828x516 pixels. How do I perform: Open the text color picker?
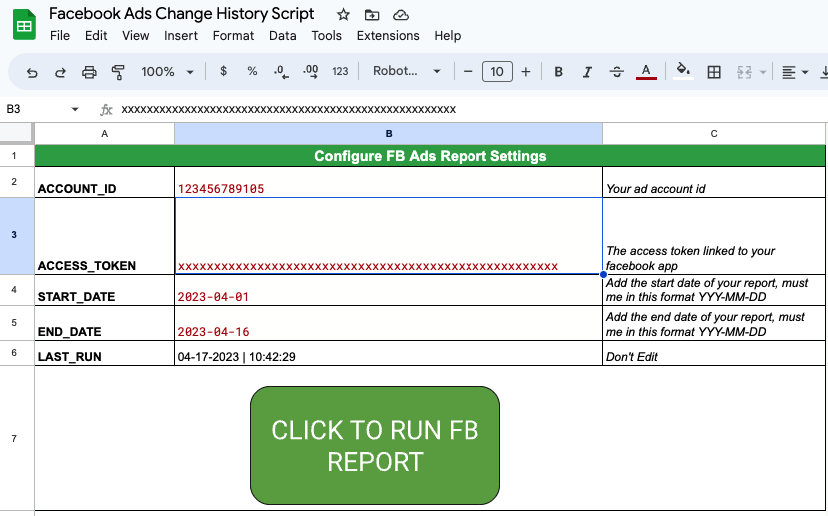pyautogui.click(x=646, y=71)
